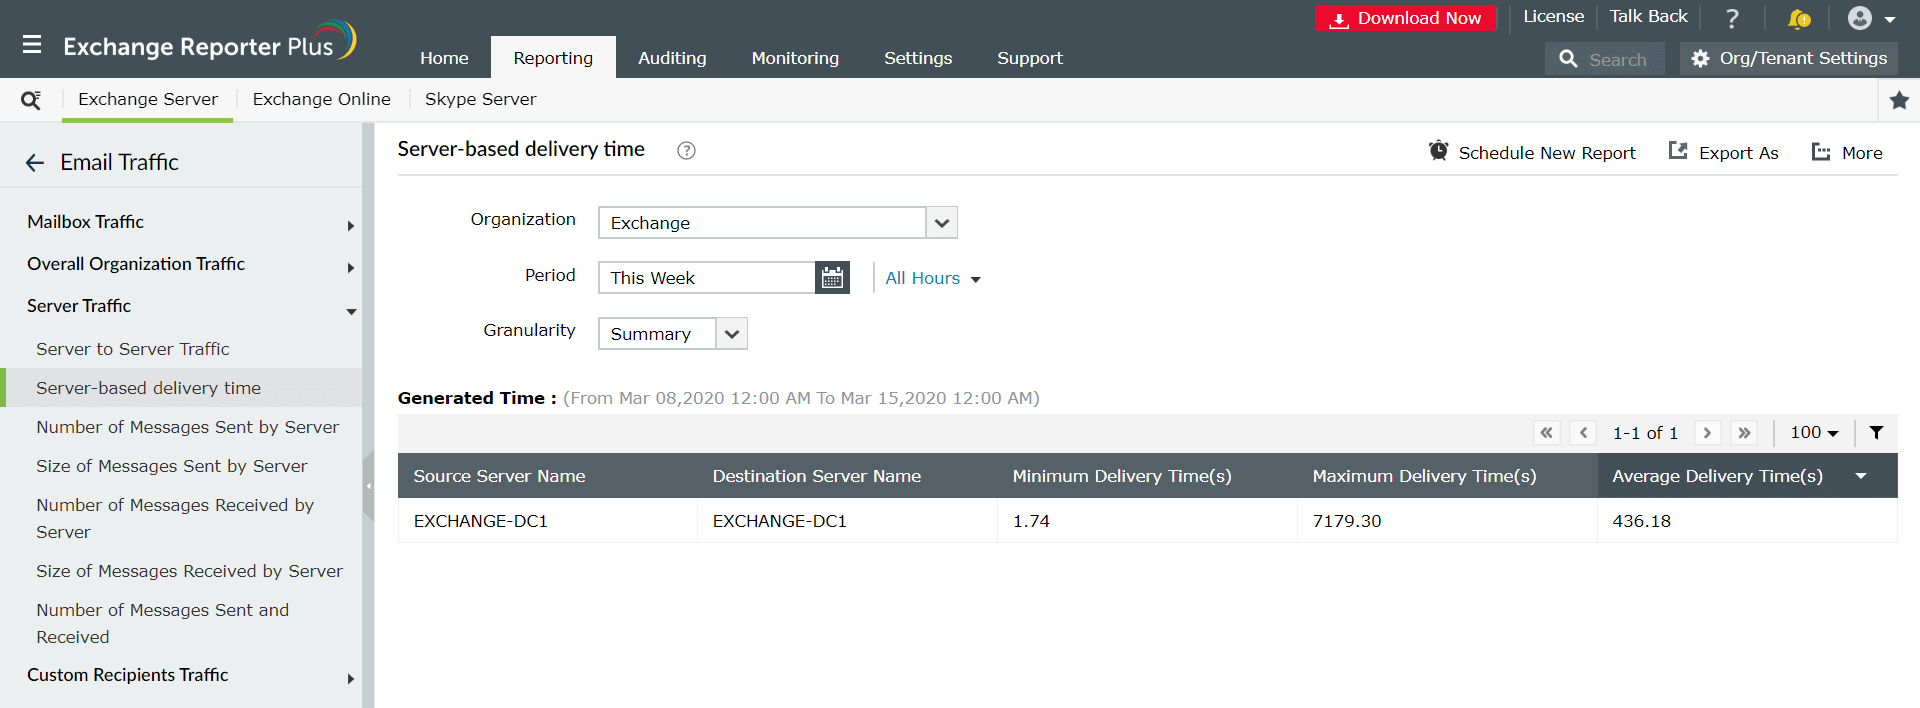Click the More options icon
1920x708 pixels.
point(1821,152)
